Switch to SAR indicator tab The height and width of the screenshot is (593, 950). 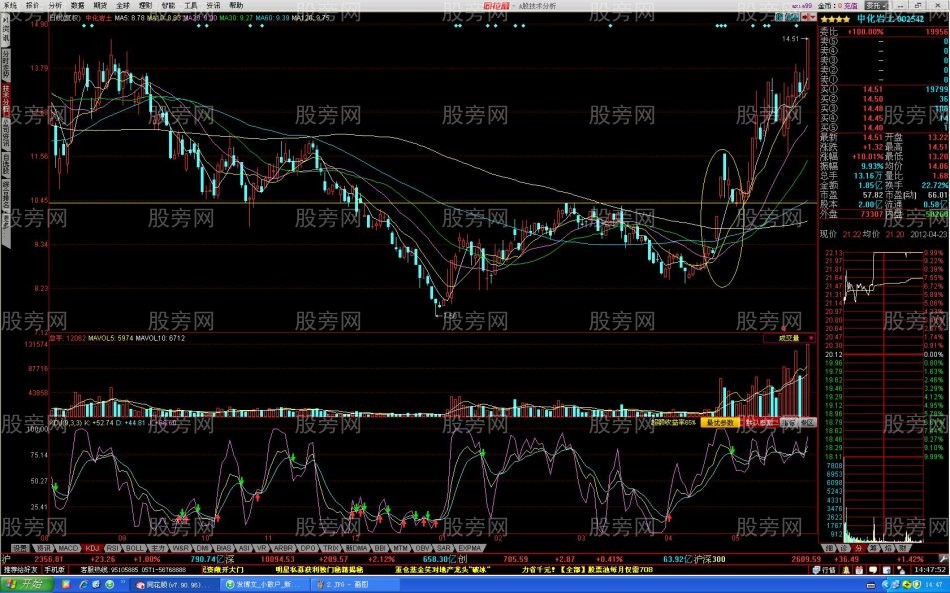tap(443, 548)
